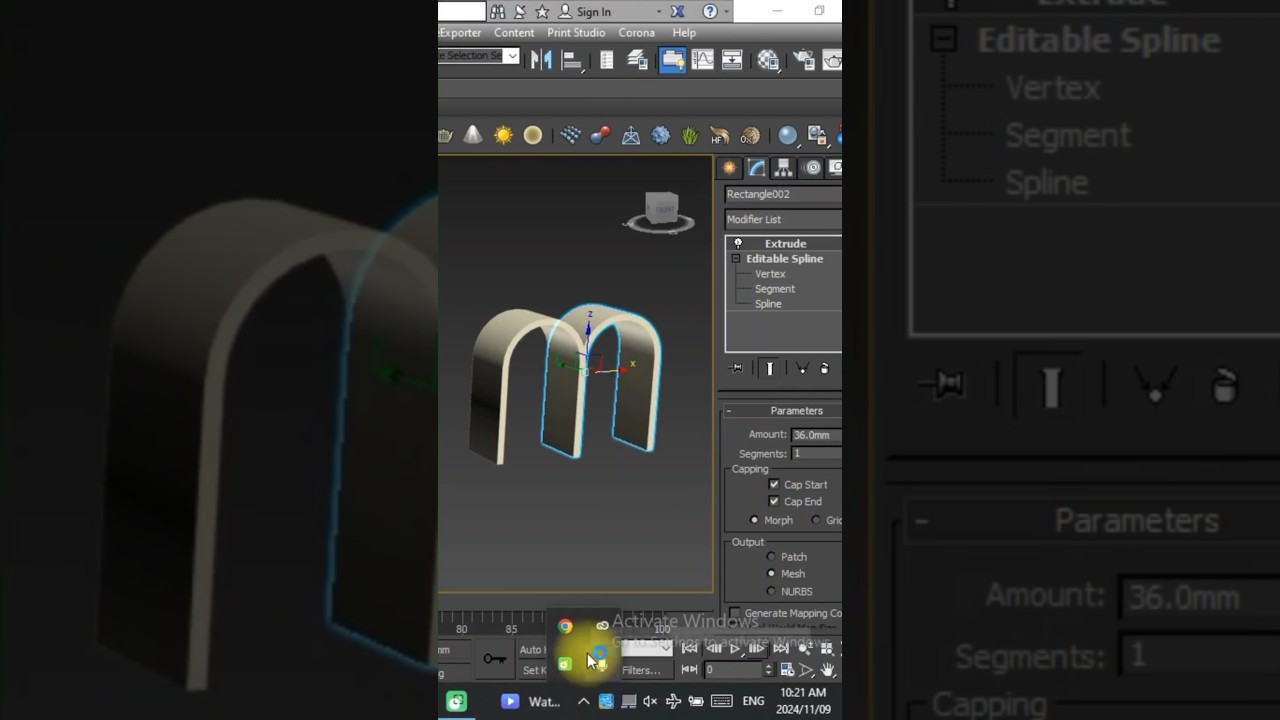Click the cone-shaped object icon
The height and width of the screenshot is (720, 1280).
click(473, 135)
